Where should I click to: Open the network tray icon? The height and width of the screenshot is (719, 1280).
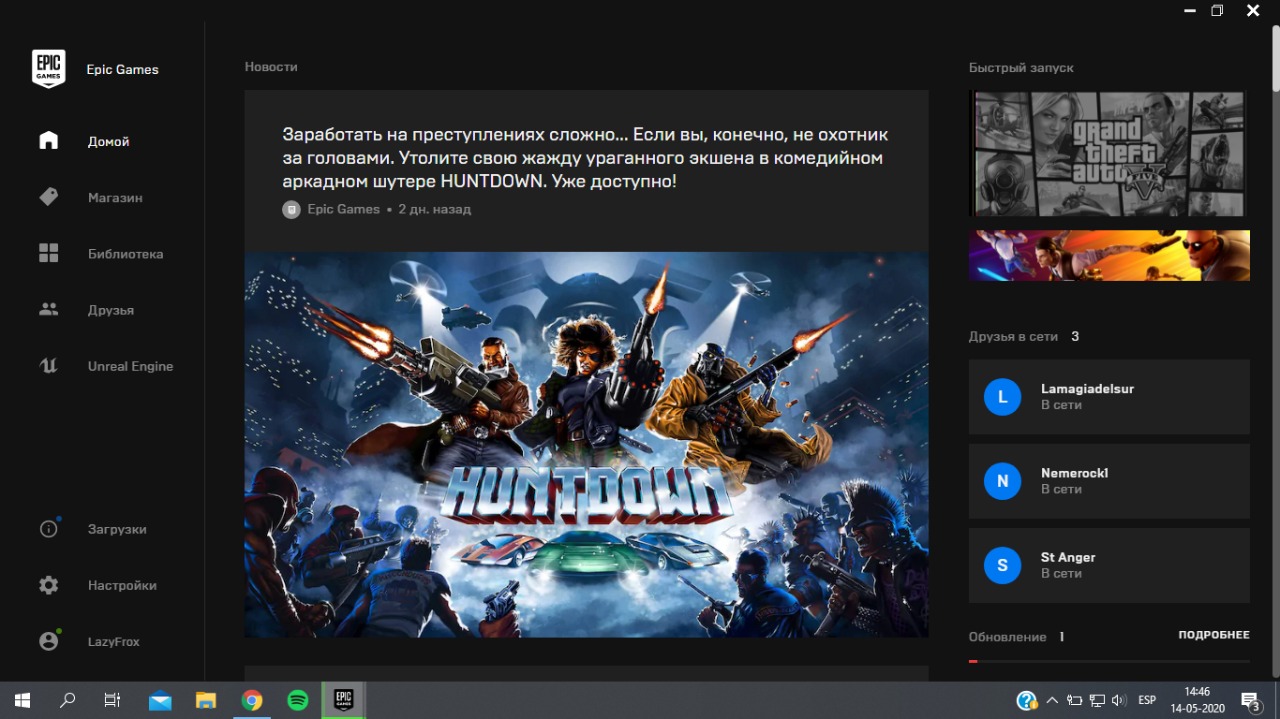tap(1097, 700)
